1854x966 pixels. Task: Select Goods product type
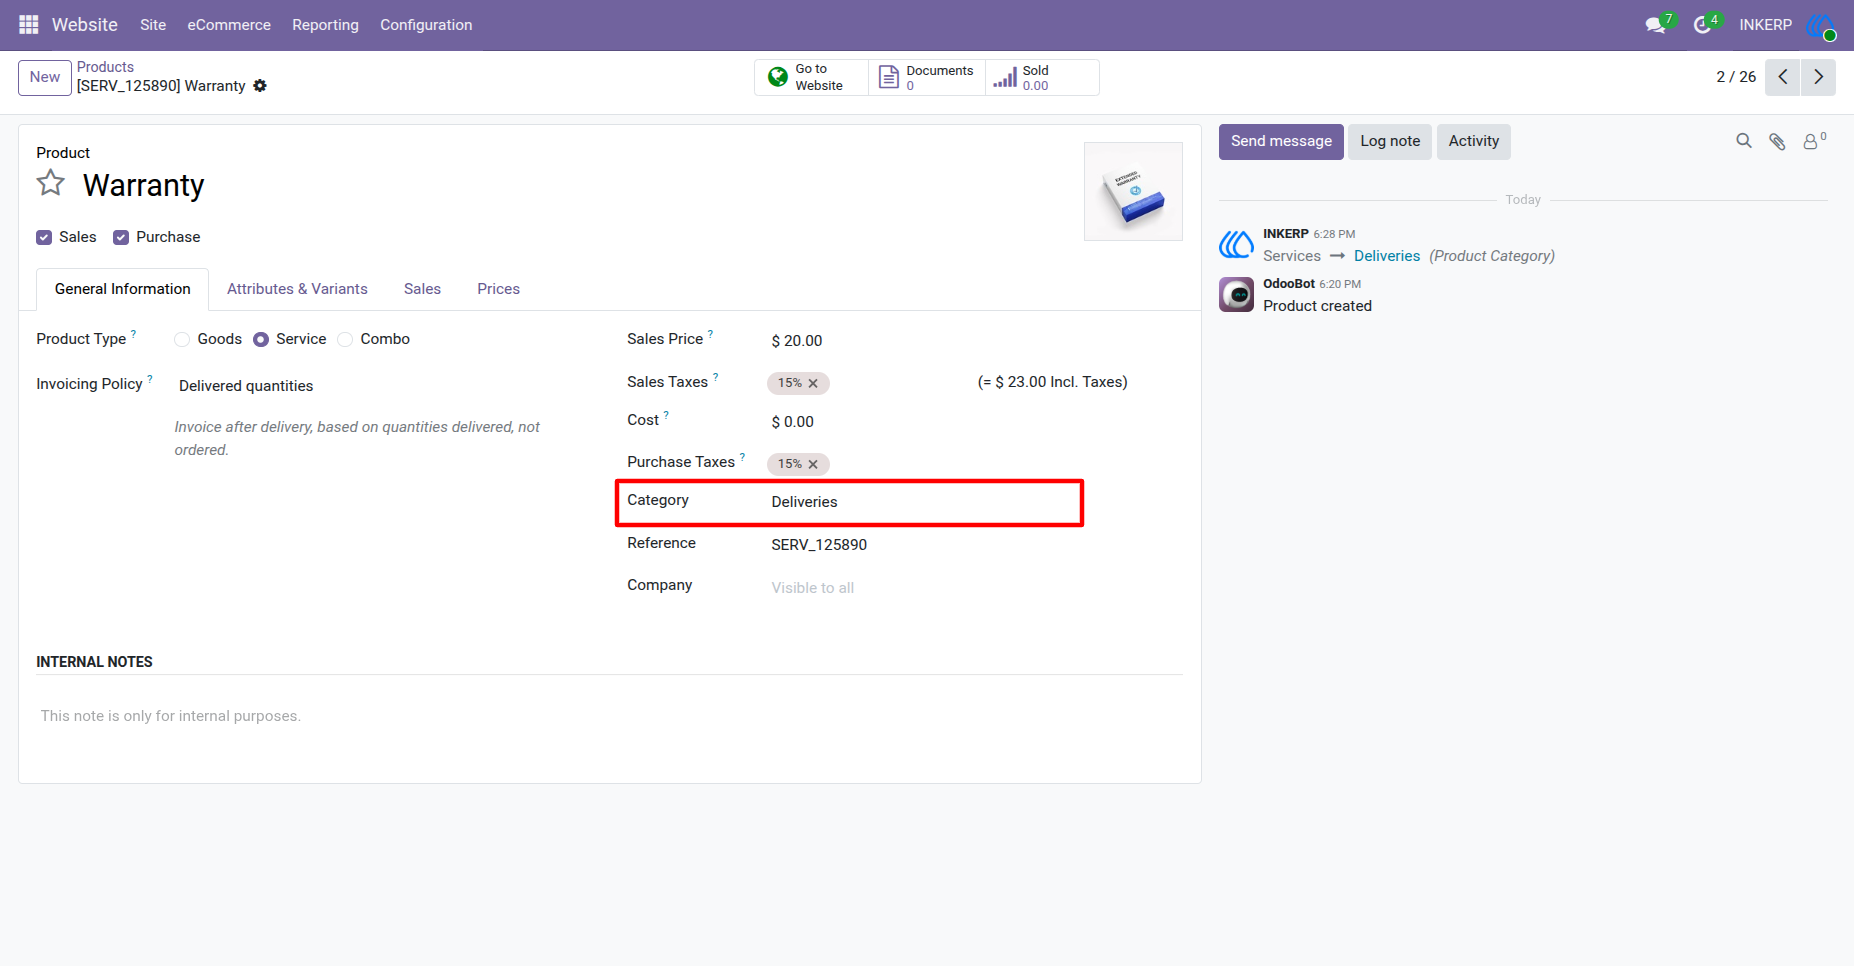point(182,339)
